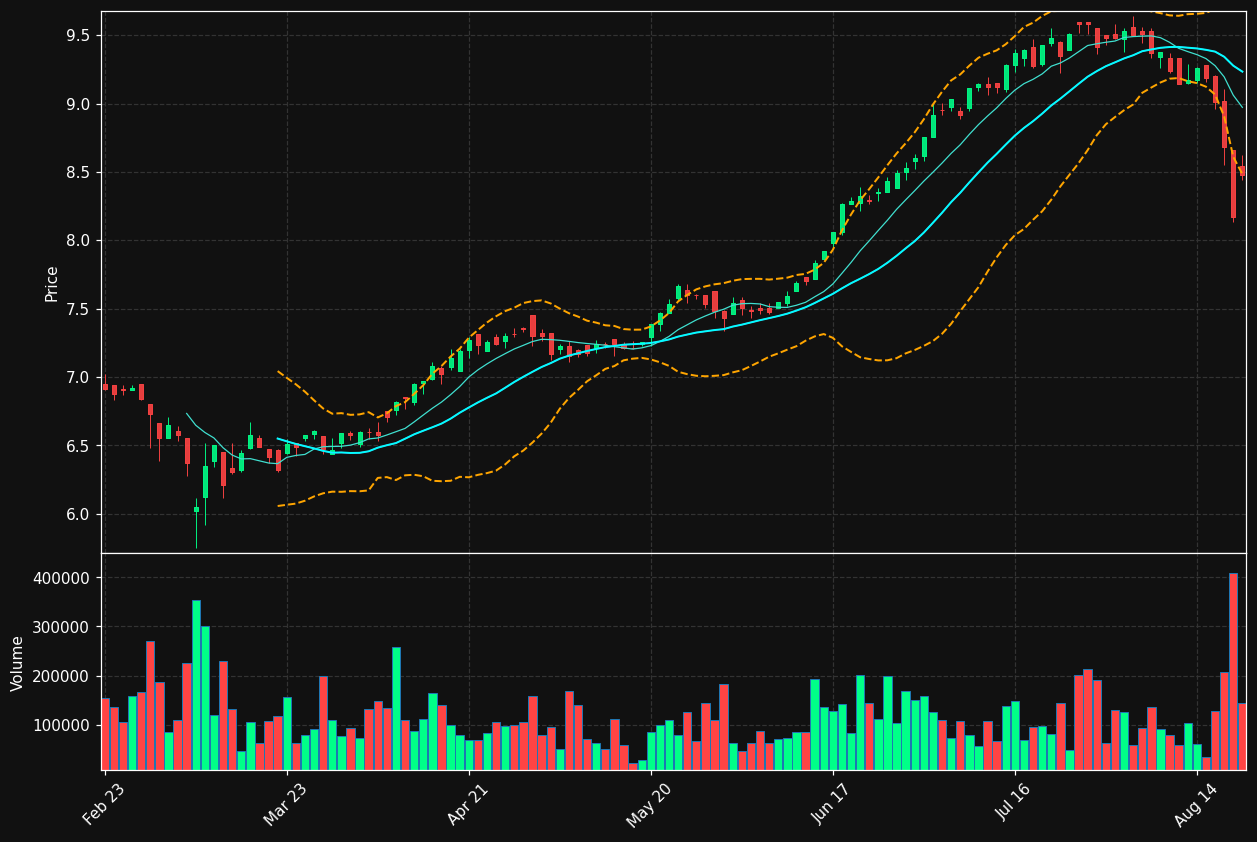
Task: Click the 200000 volume axis label
Action: 63,676
